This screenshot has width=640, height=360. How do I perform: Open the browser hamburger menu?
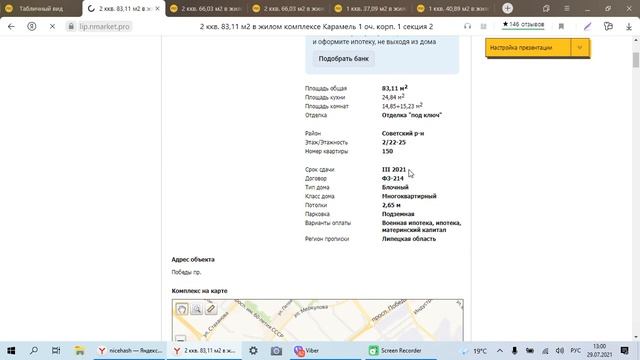567,8
